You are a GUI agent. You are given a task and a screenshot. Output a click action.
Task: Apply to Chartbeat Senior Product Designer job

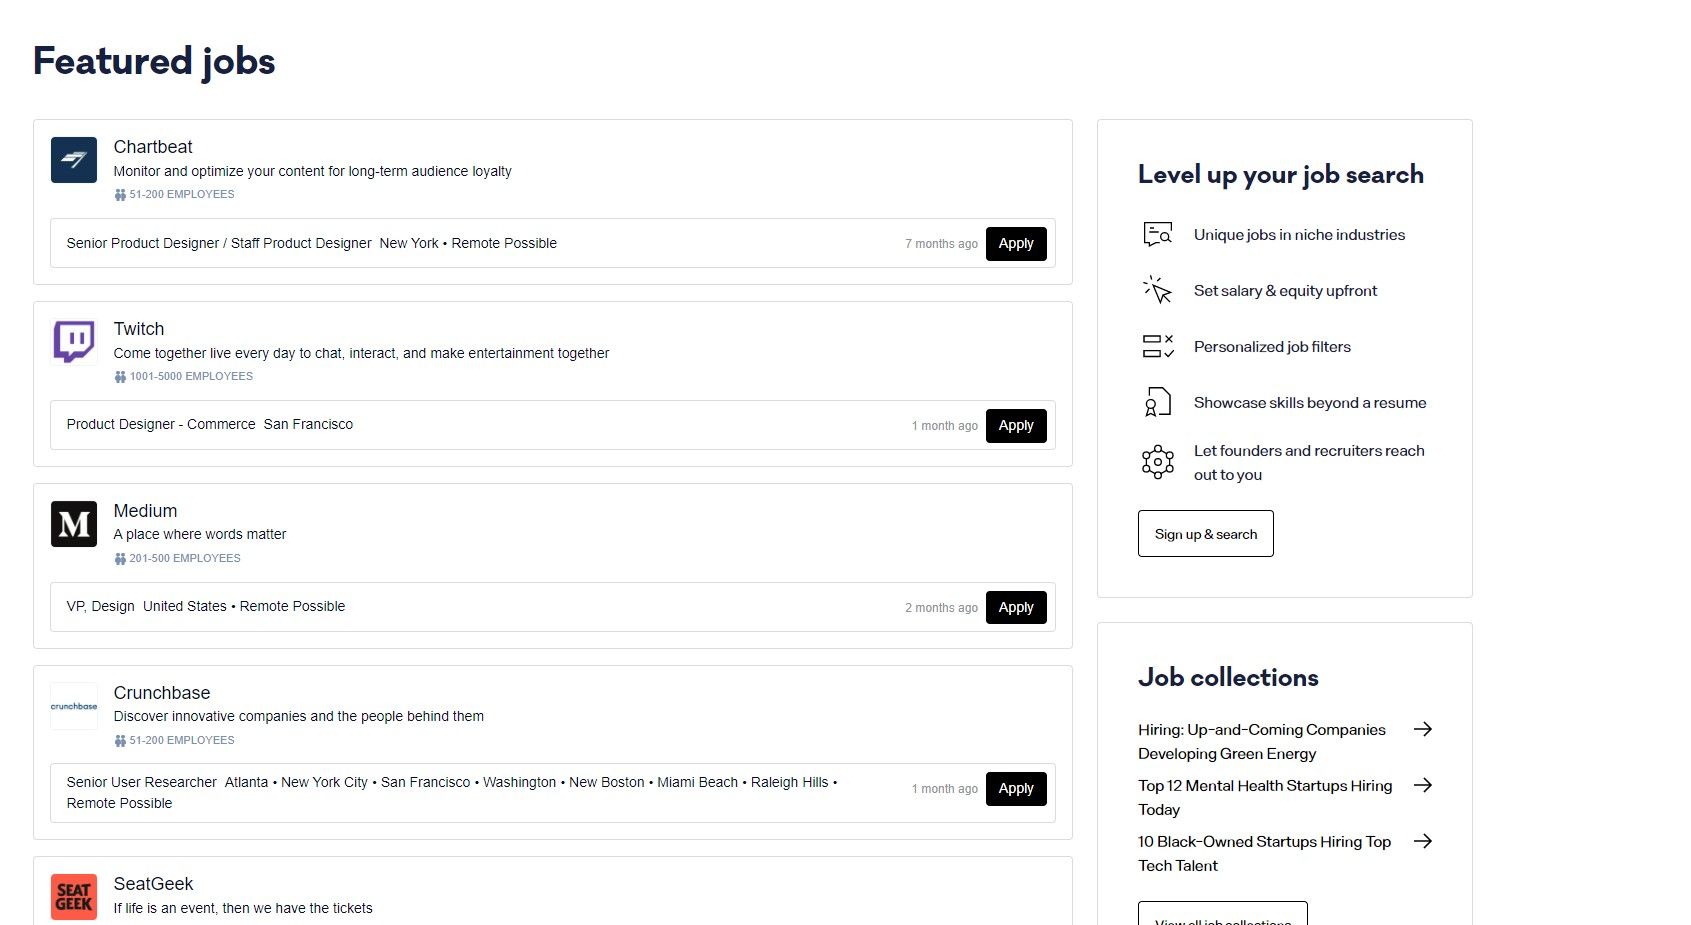click(x=1016, y=244)
